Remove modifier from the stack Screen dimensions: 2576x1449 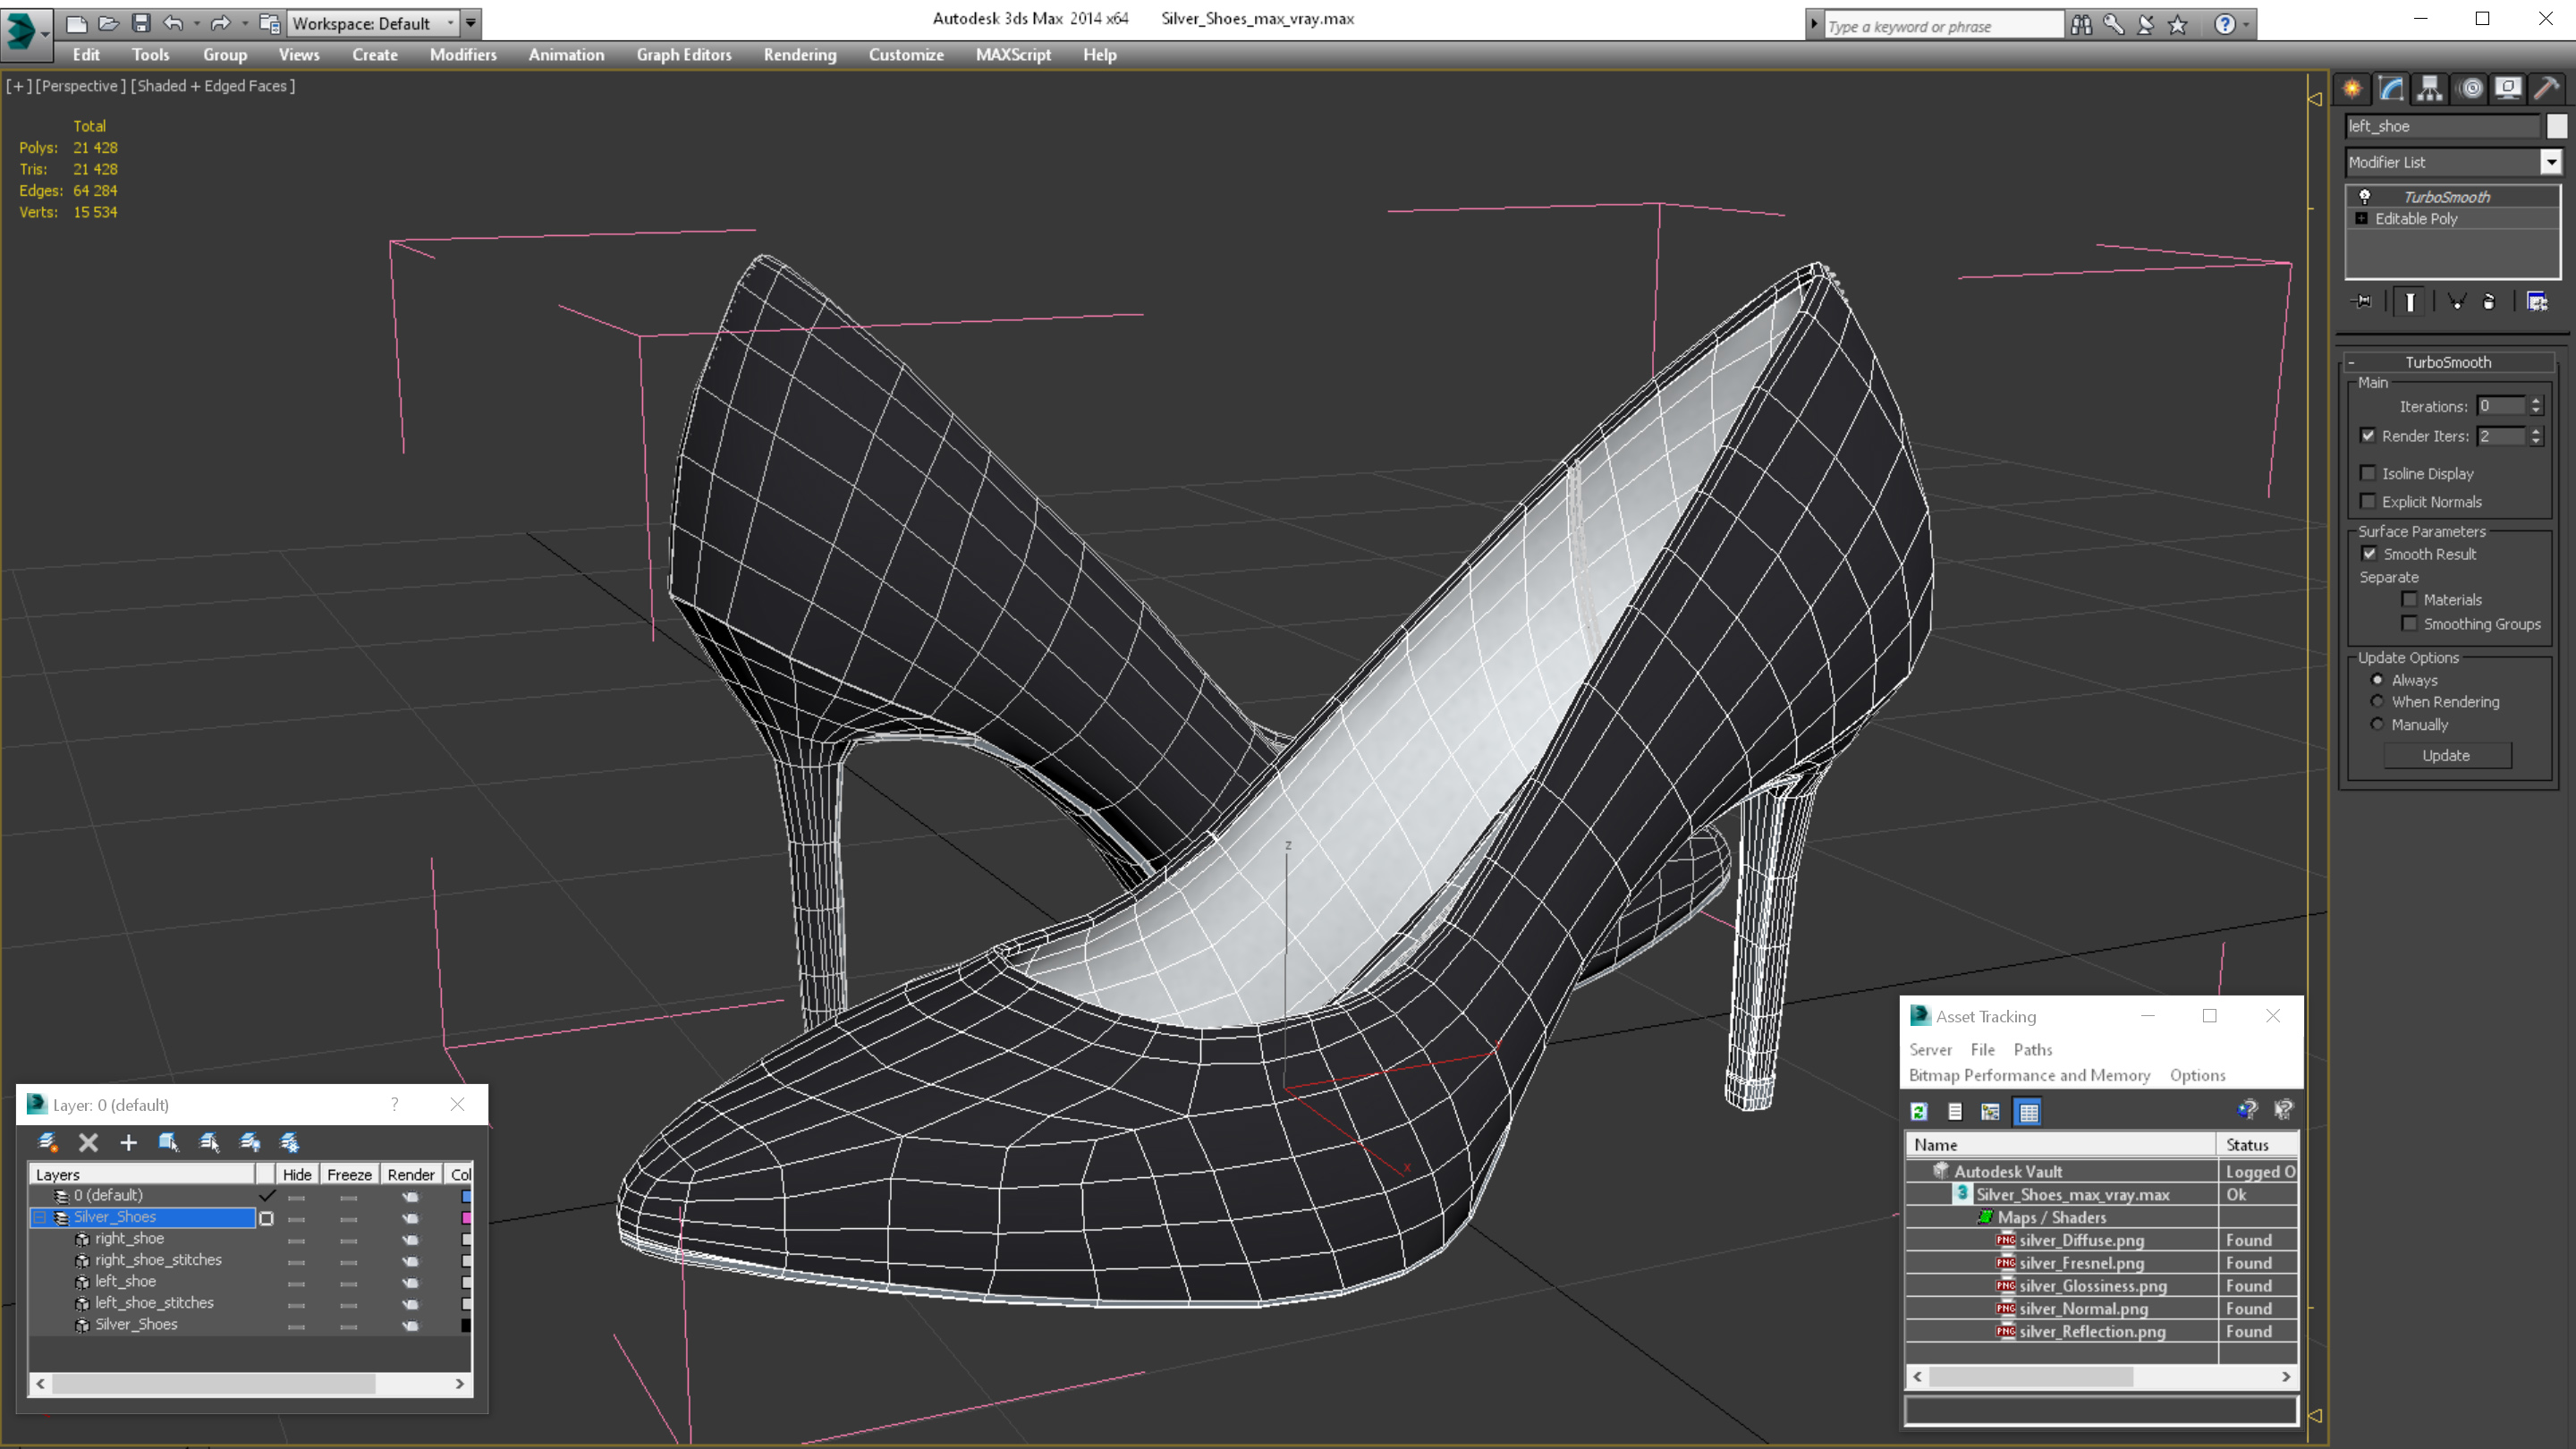[x=2489, y=301]
